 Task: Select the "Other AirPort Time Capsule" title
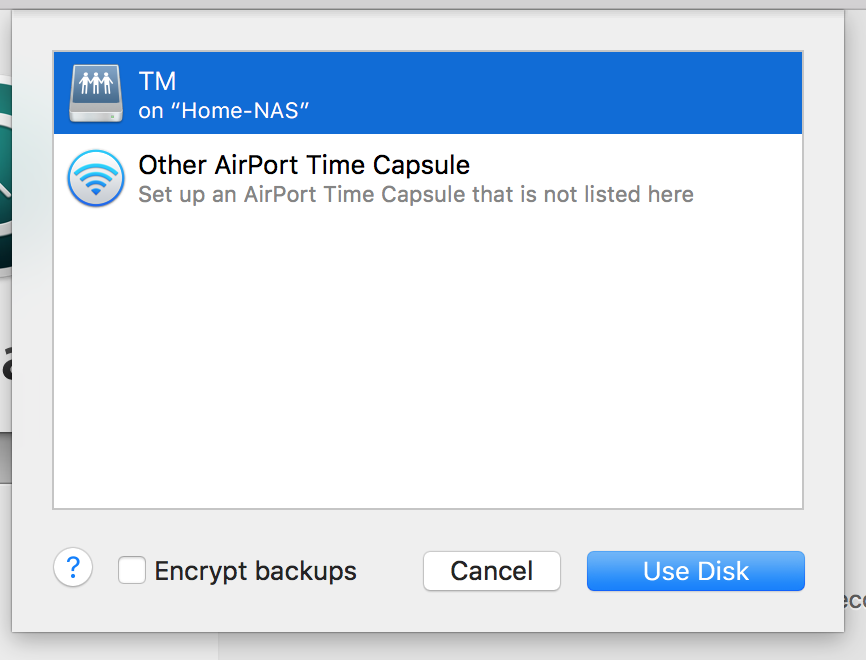tap(304, 164)
